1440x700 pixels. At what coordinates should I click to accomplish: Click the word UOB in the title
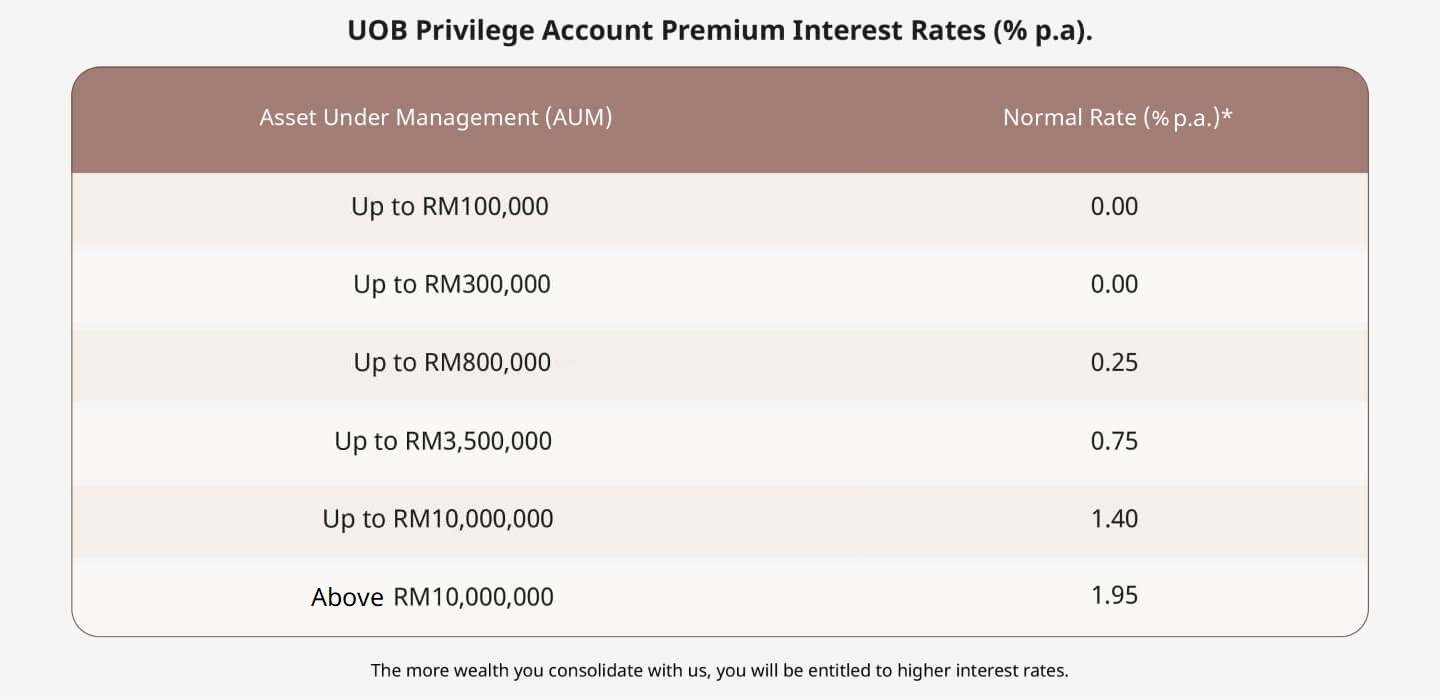[377, 30]
